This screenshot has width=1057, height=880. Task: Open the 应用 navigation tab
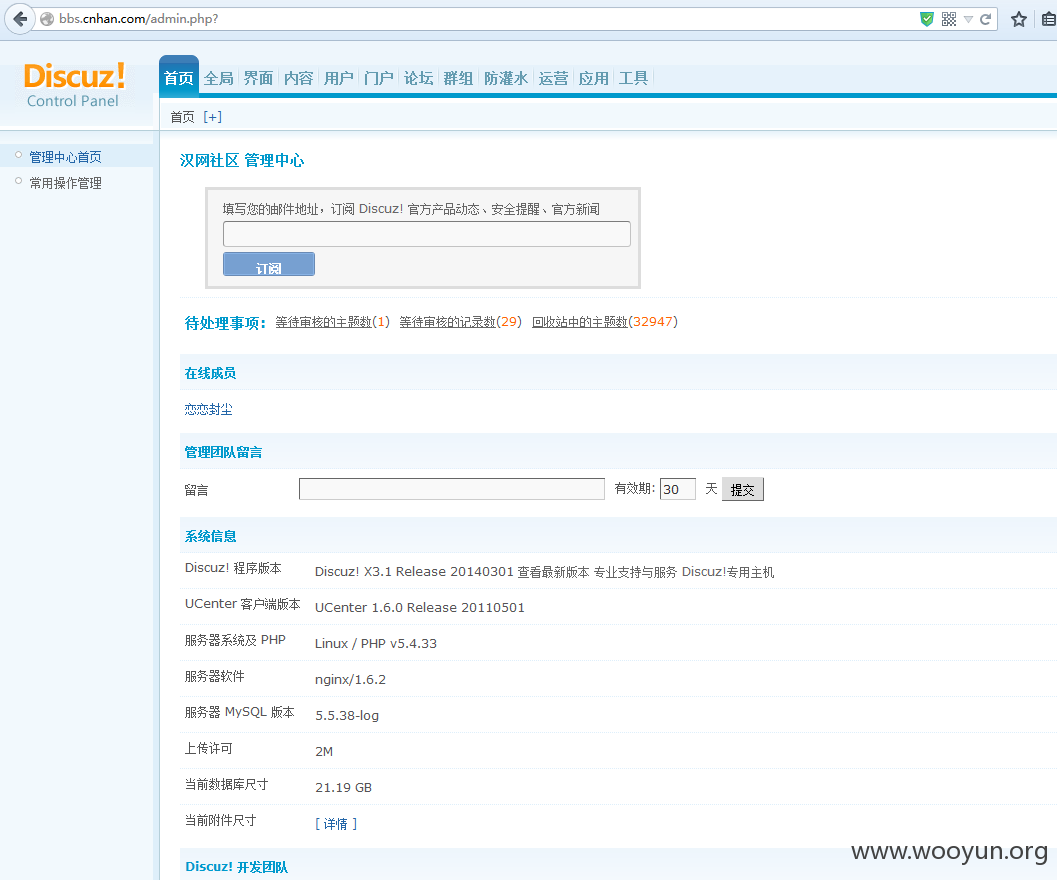(x=594, y=78)
